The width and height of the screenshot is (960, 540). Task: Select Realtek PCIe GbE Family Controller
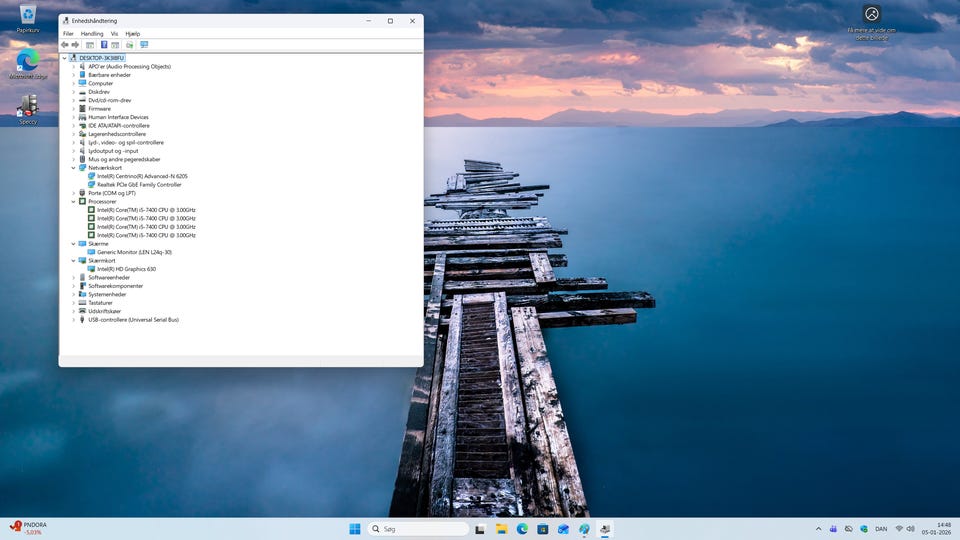pos(139,185)
